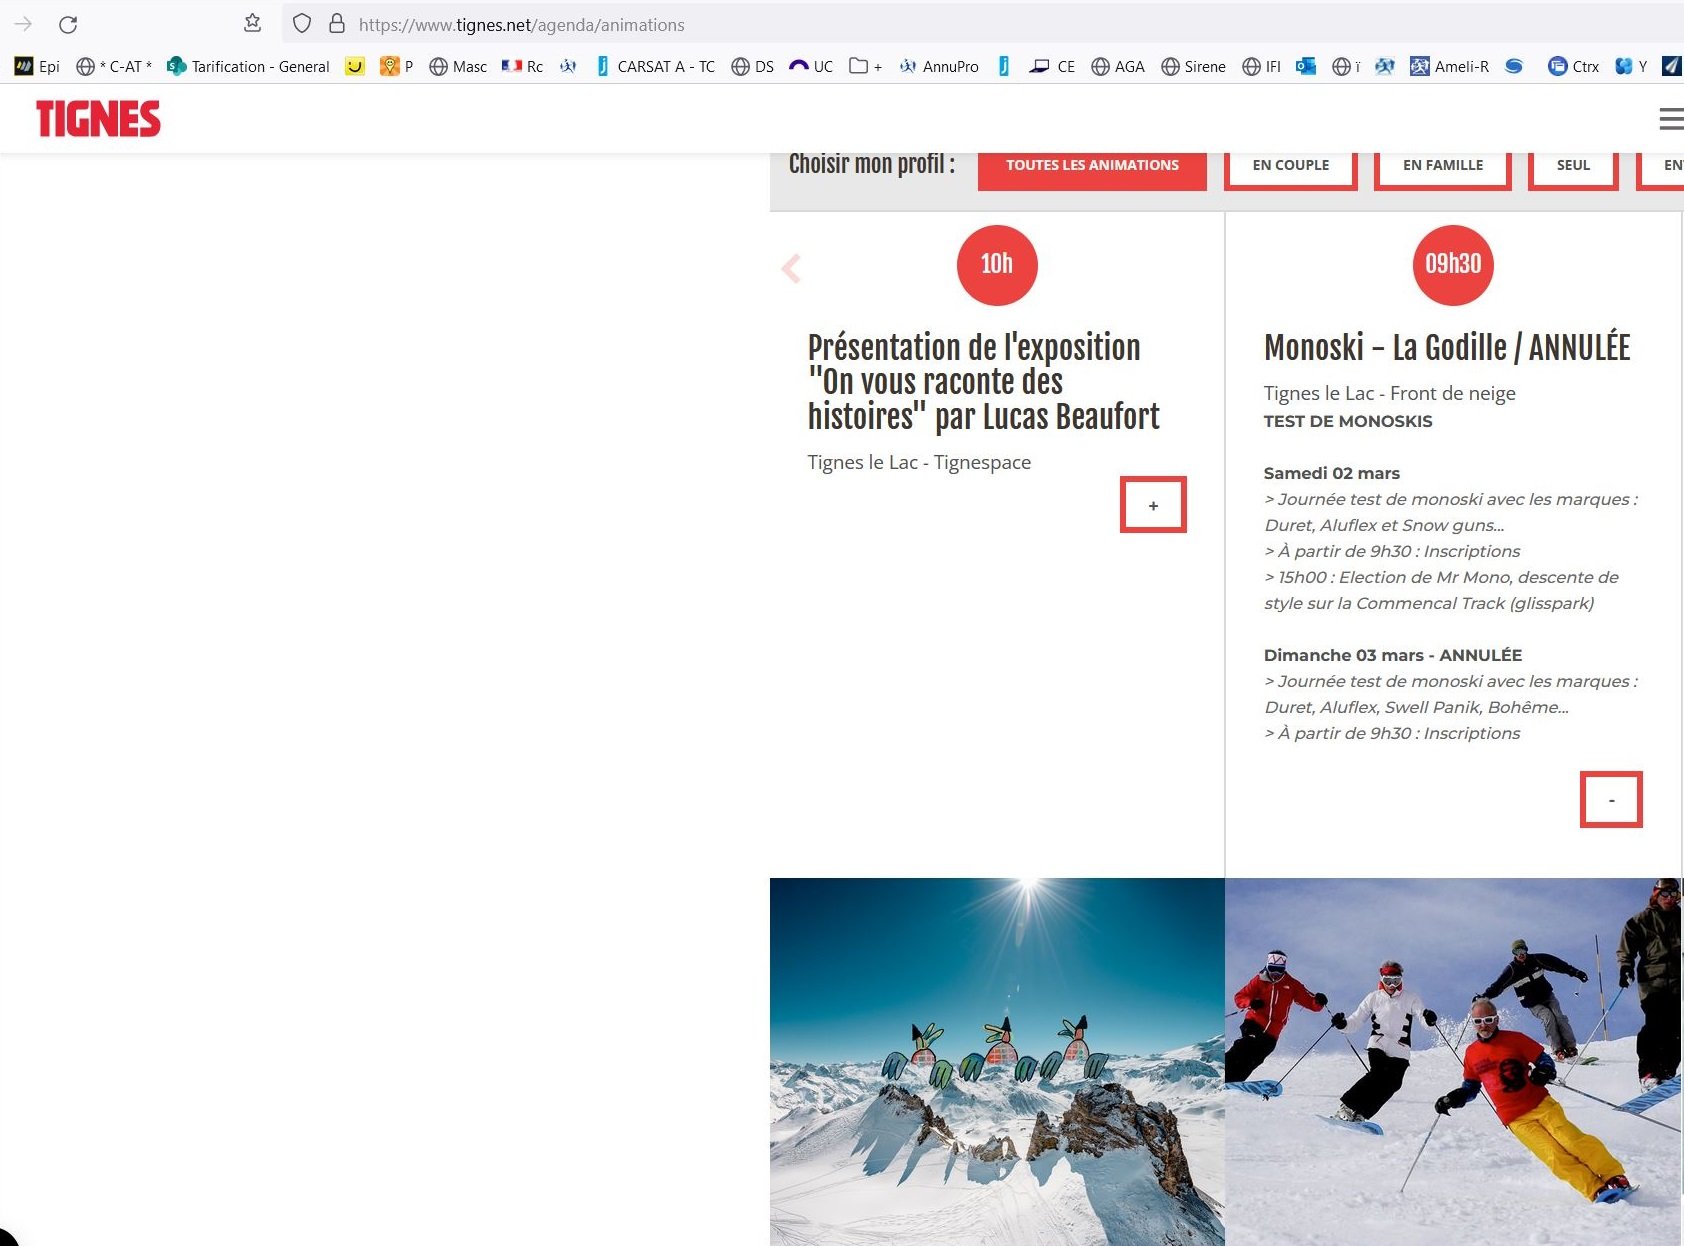The width and height of the screenshot is (1684, 1246).
Task: Expand the Lucas Beaufort exposition details
Action: [x=1152, y=505]
